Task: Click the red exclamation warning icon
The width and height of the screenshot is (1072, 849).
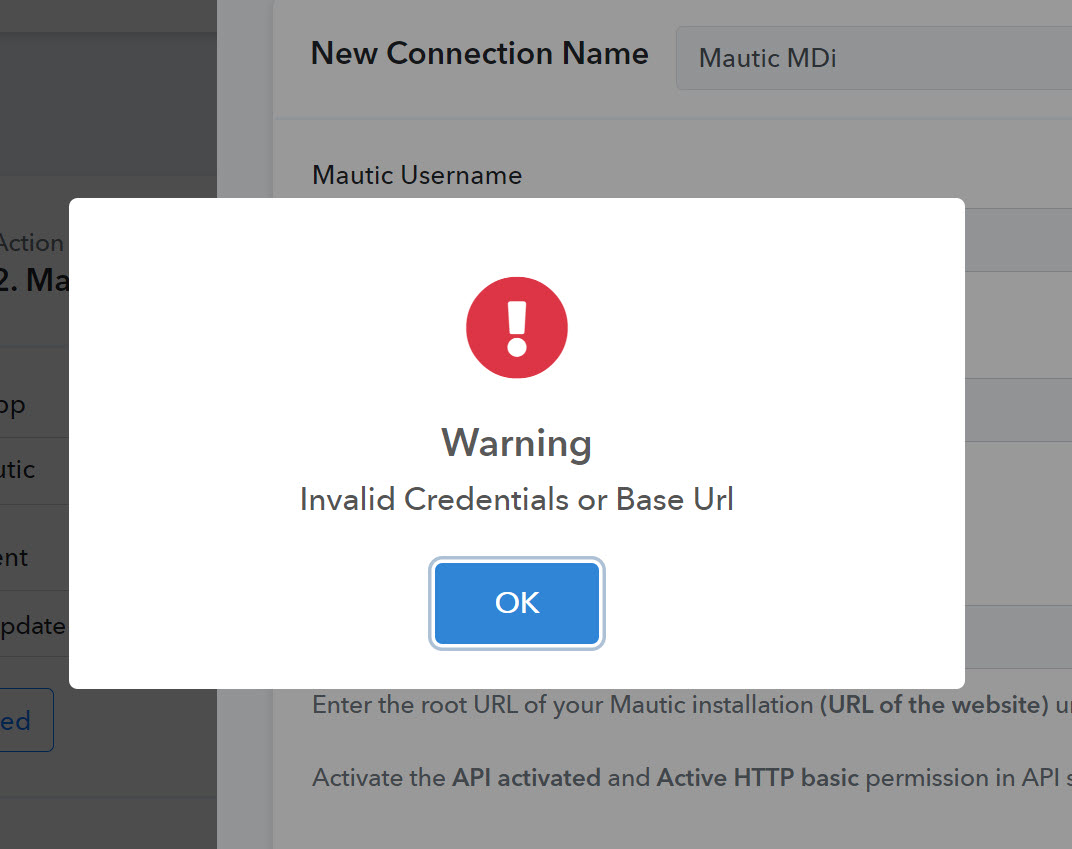Action: pos(517,327)
